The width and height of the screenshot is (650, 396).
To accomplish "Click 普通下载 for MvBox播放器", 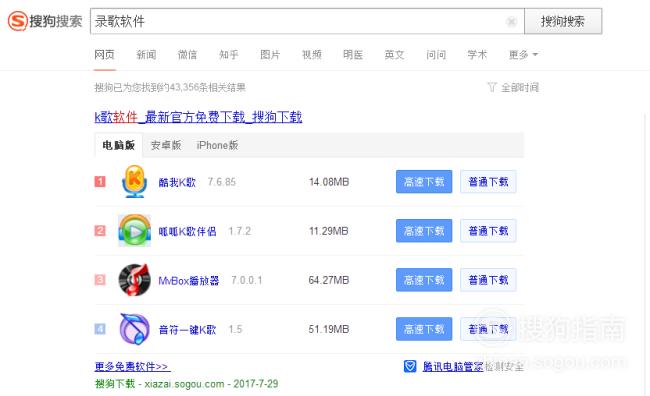I will coord(488,280).
